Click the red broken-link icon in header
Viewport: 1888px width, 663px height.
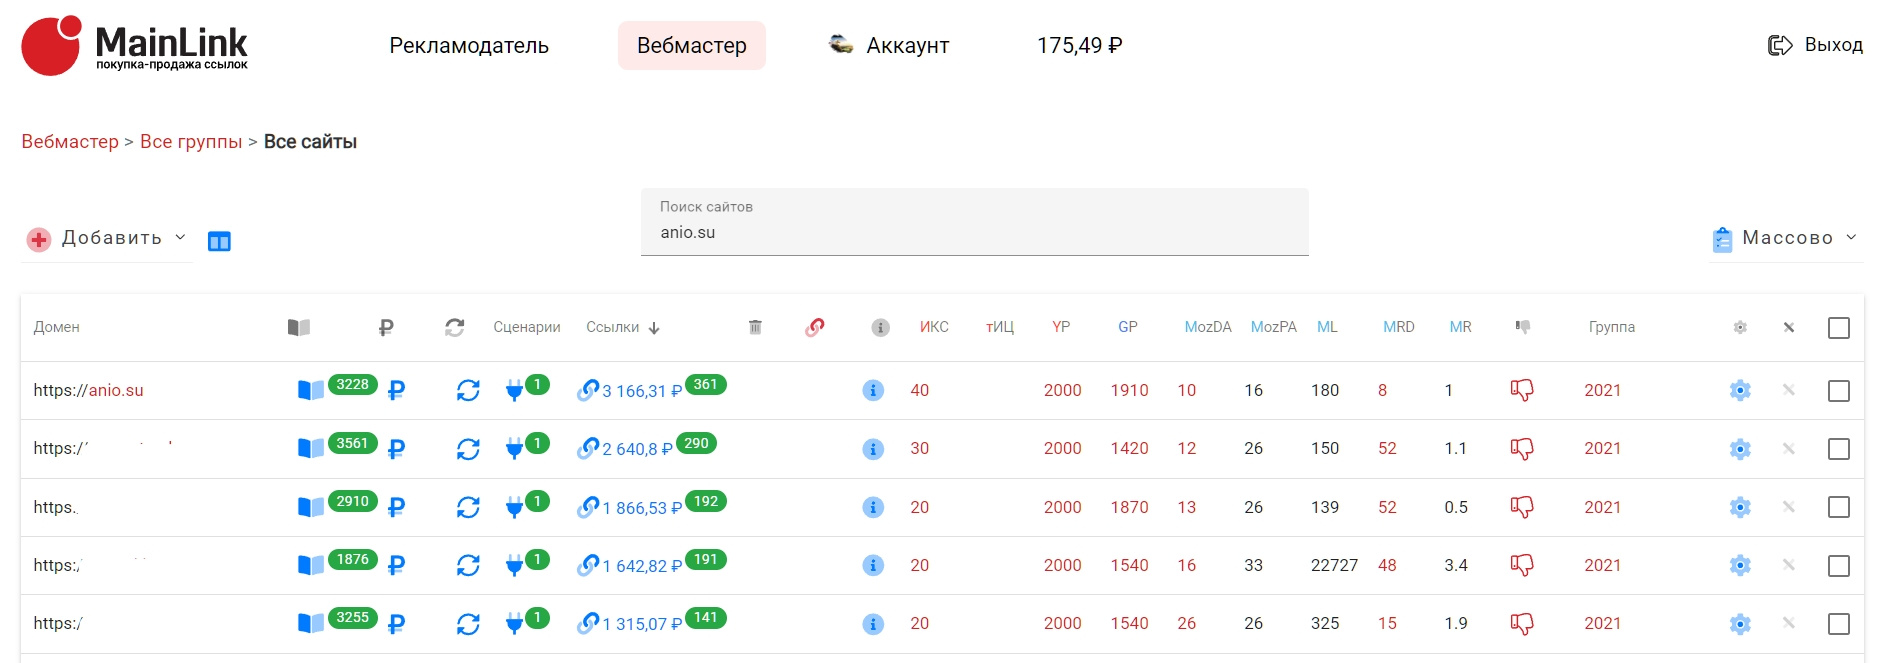click(x=815, y=327)
